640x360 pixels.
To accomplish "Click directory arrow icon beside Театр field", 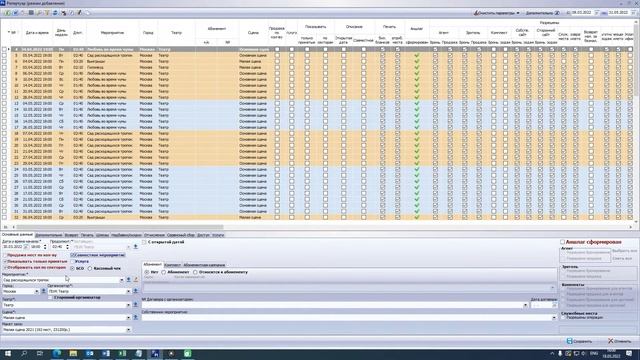I will pos(136,305).
